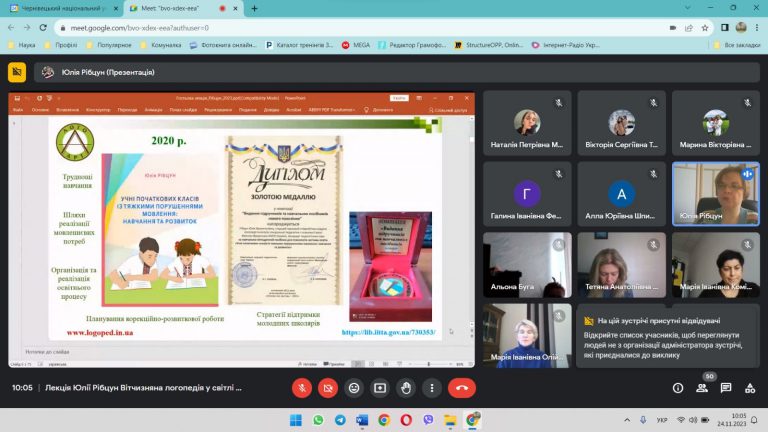The height and width of the screenshot is (432, 768).
Task: Reload the Meet page
Action: pos(43,28)
